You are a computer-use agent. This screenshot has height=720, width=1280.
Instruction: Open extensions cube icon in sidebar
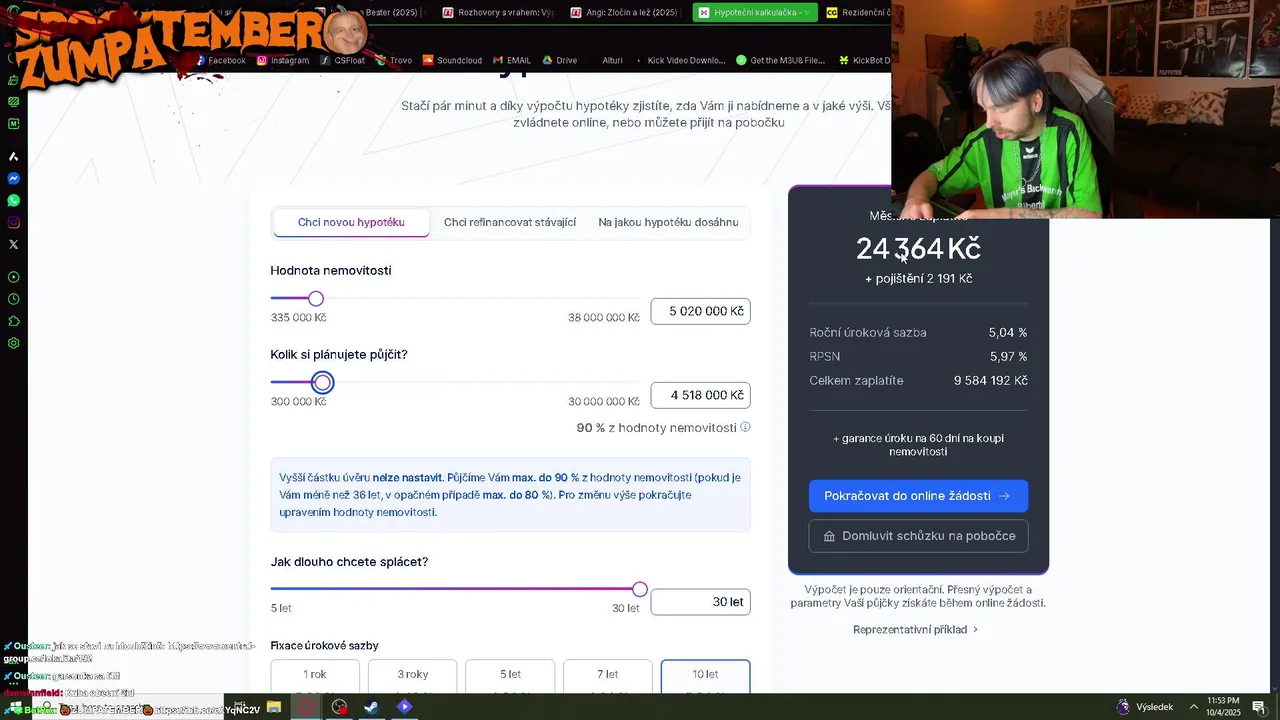[x=13, y=321]
